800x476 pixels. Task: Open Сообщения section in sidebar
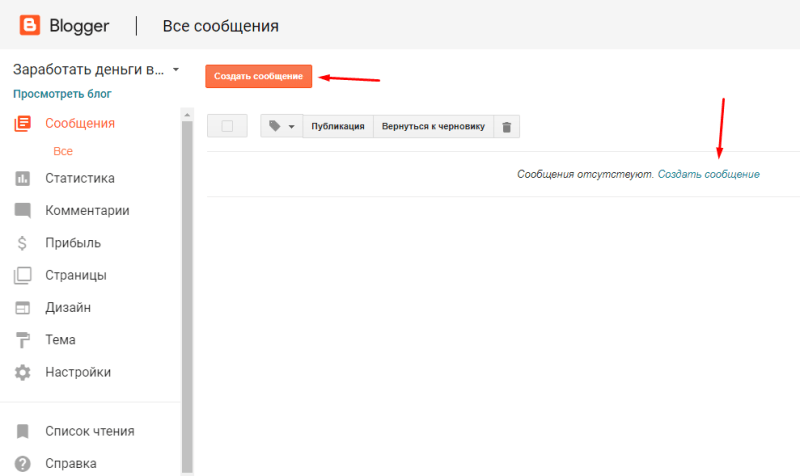click(x=80, y=123)
